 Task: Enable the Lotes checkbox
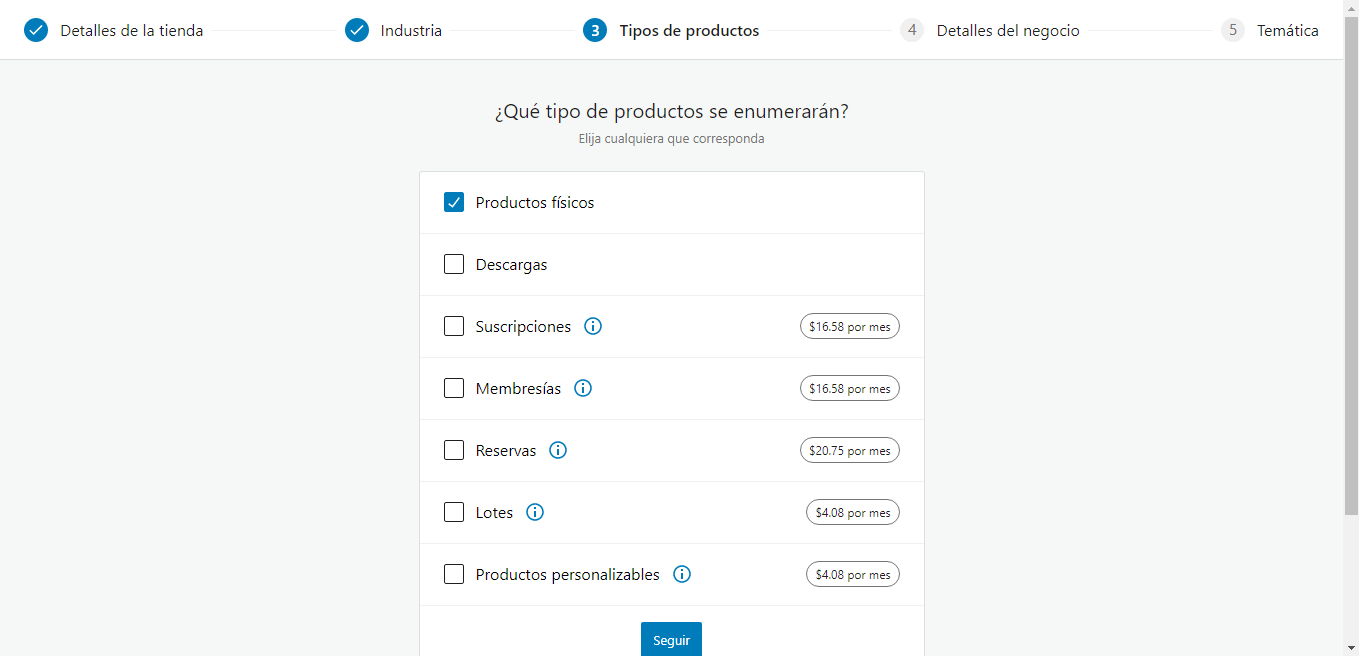pos(454,512)
